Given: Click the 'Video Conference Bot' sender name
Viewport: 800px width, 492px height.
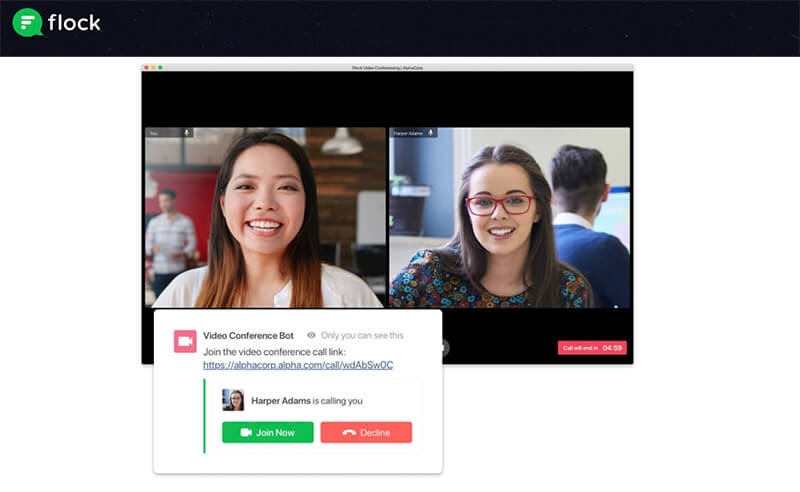Looking at the screenshot, I should tap(248, 335).
